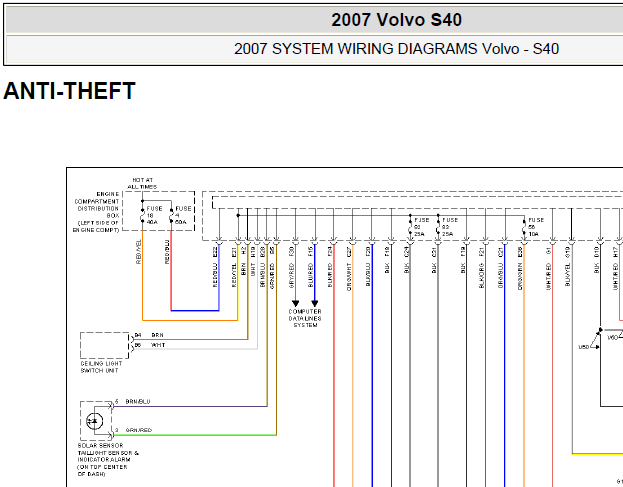
Task: Click the H19 WHT wire label
Action: [253, 261]
